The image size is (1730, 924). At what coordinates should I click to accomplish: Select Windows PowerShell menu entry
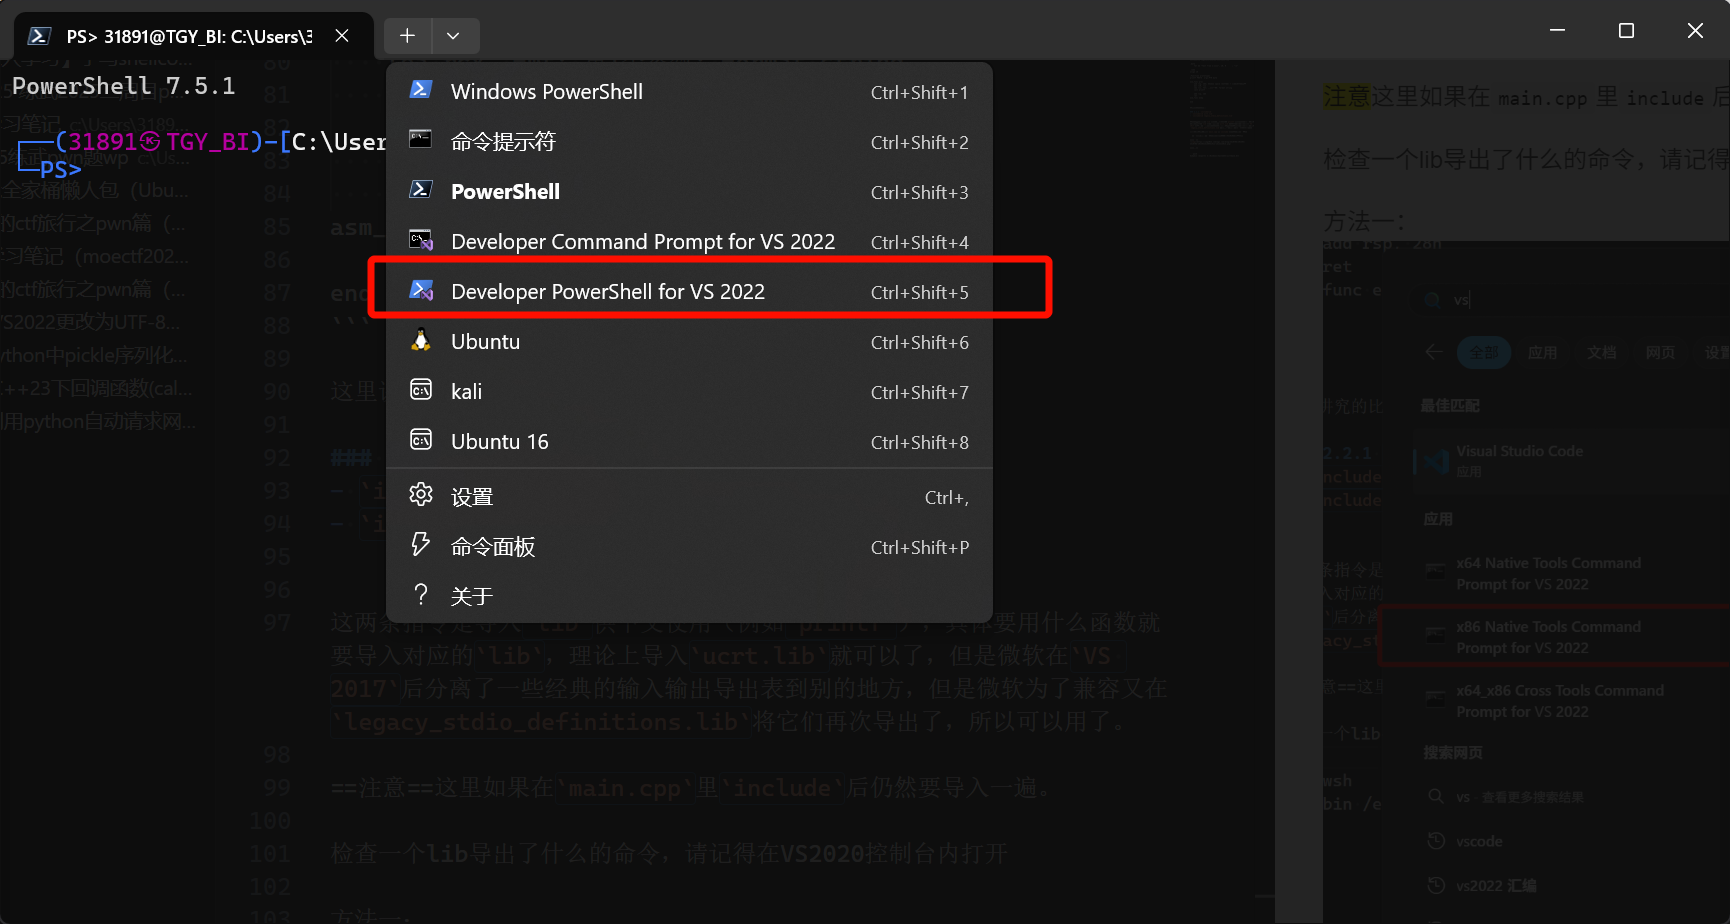point(689,92)
